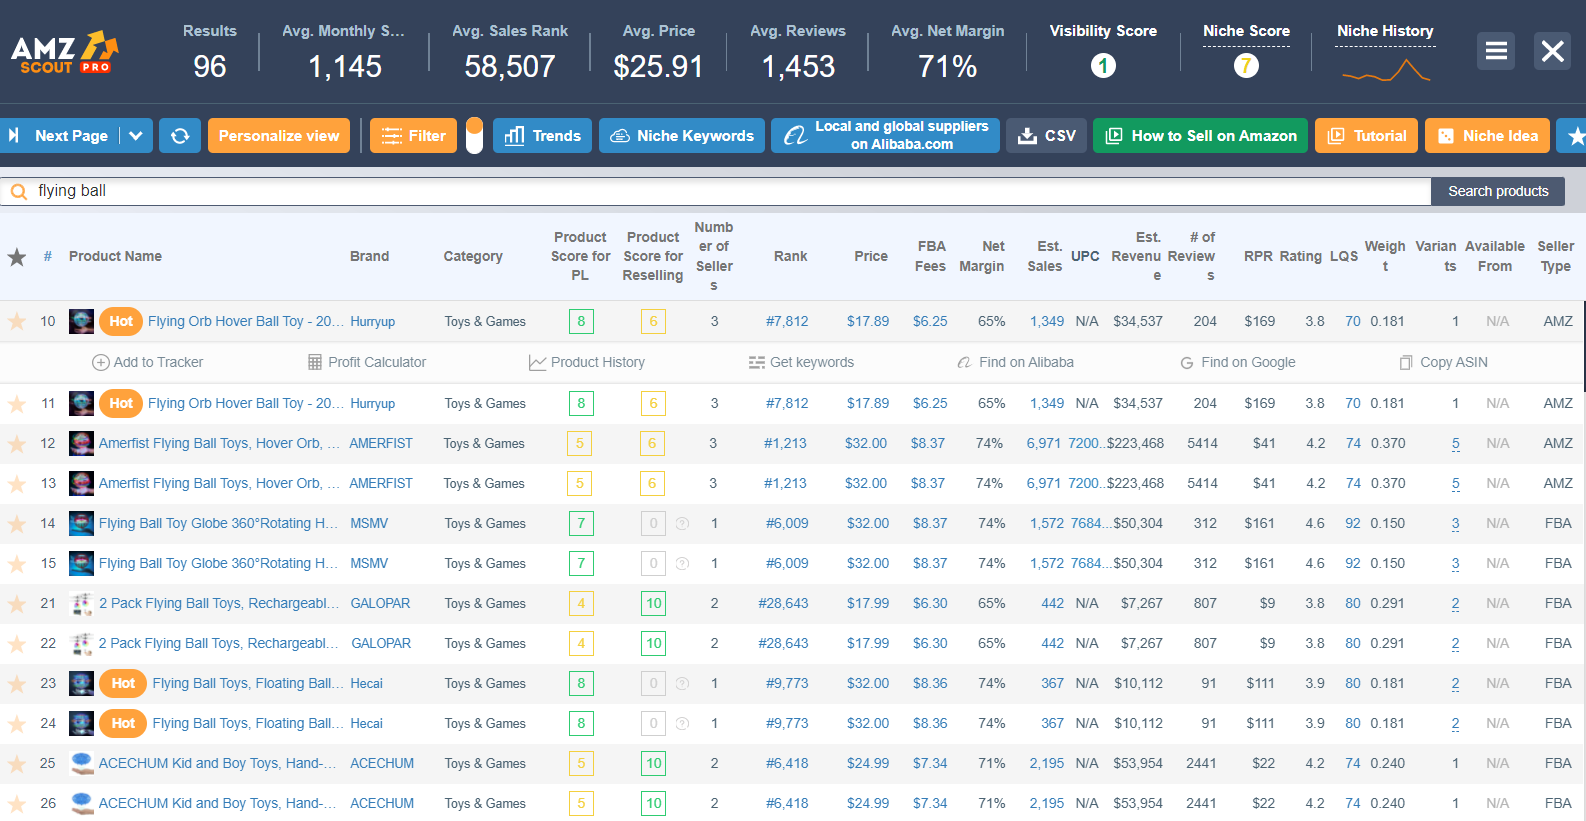1586x821 pixels.
Task: Click the Niche Score circle showing 7
Action: tap(1246, 66)
